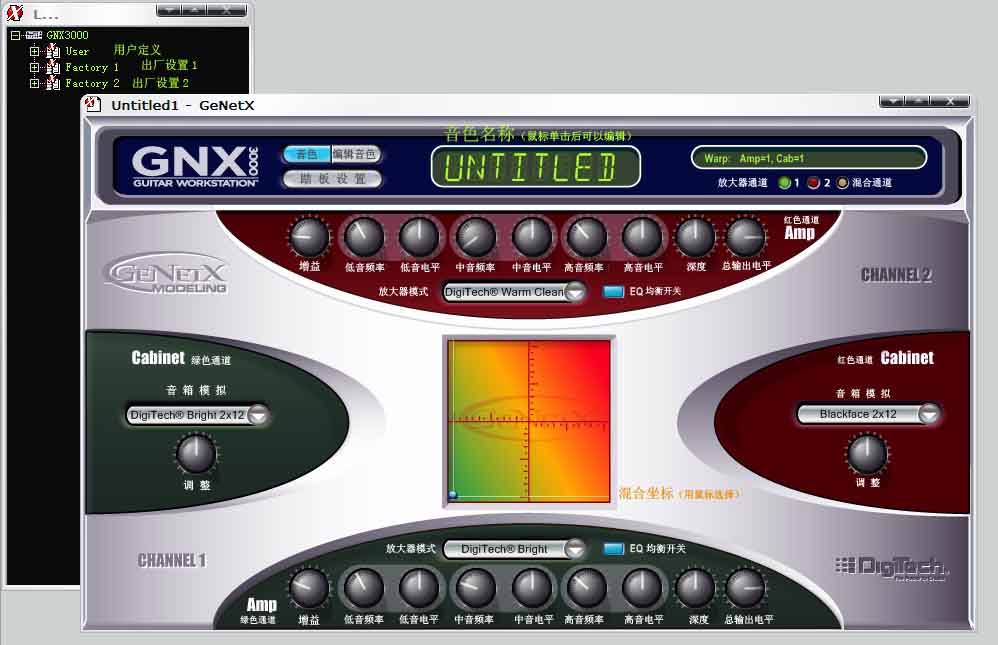The width and height of the screenshot is (998, 645).
Task: Click red channel 中音频率 knob
Action: click(475, 237)
